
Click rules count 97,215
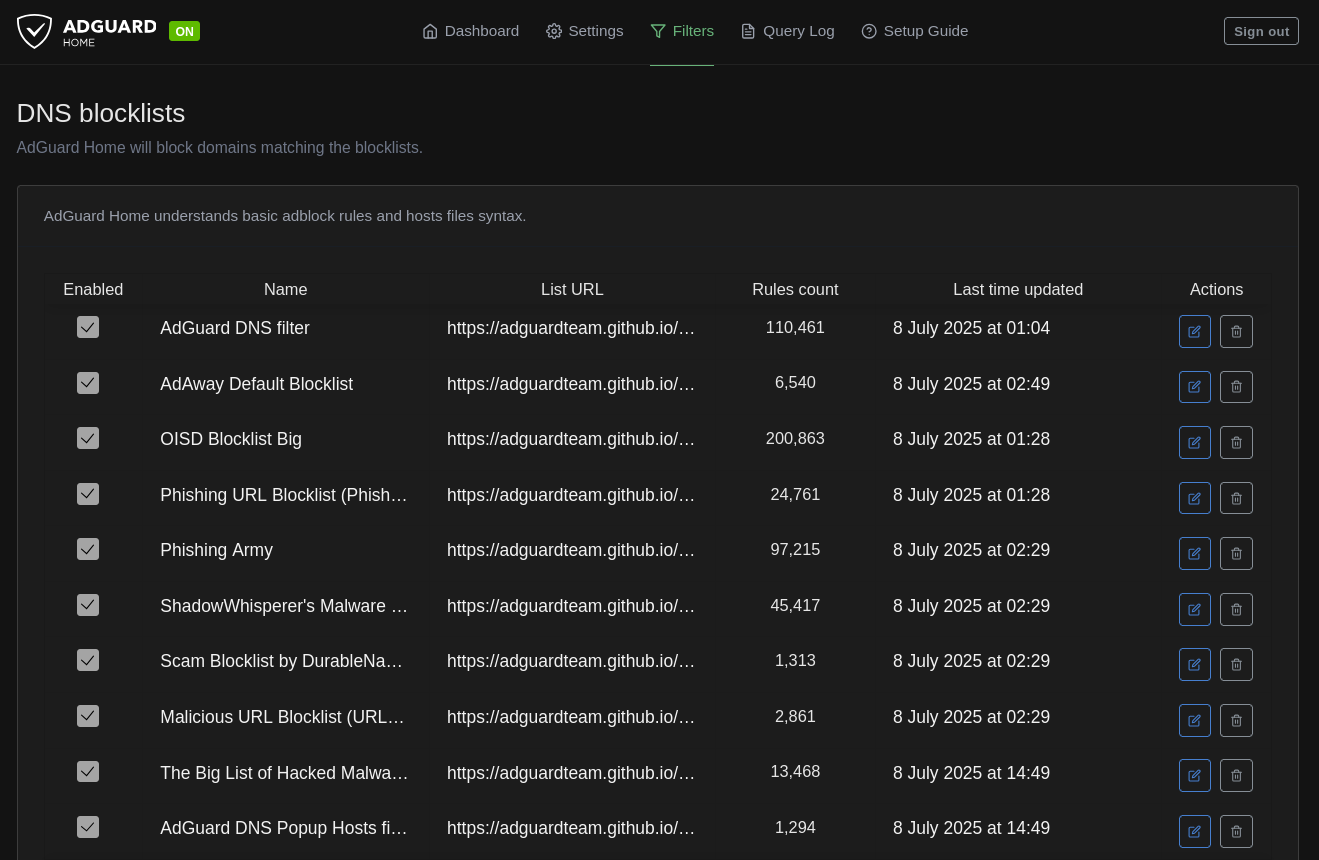[795, 549]
